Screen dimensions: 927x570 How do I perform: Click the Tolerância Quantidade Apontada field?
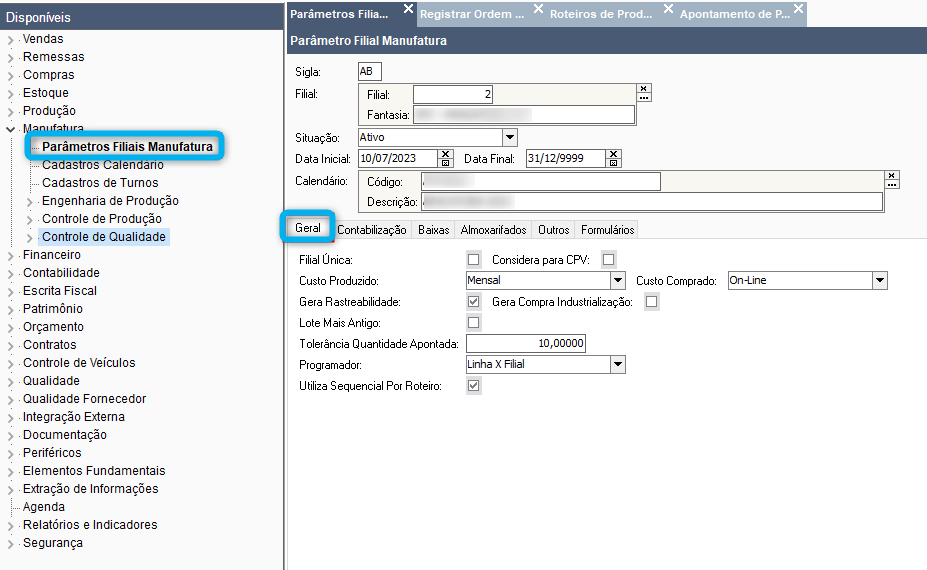[x=526, y=344]
